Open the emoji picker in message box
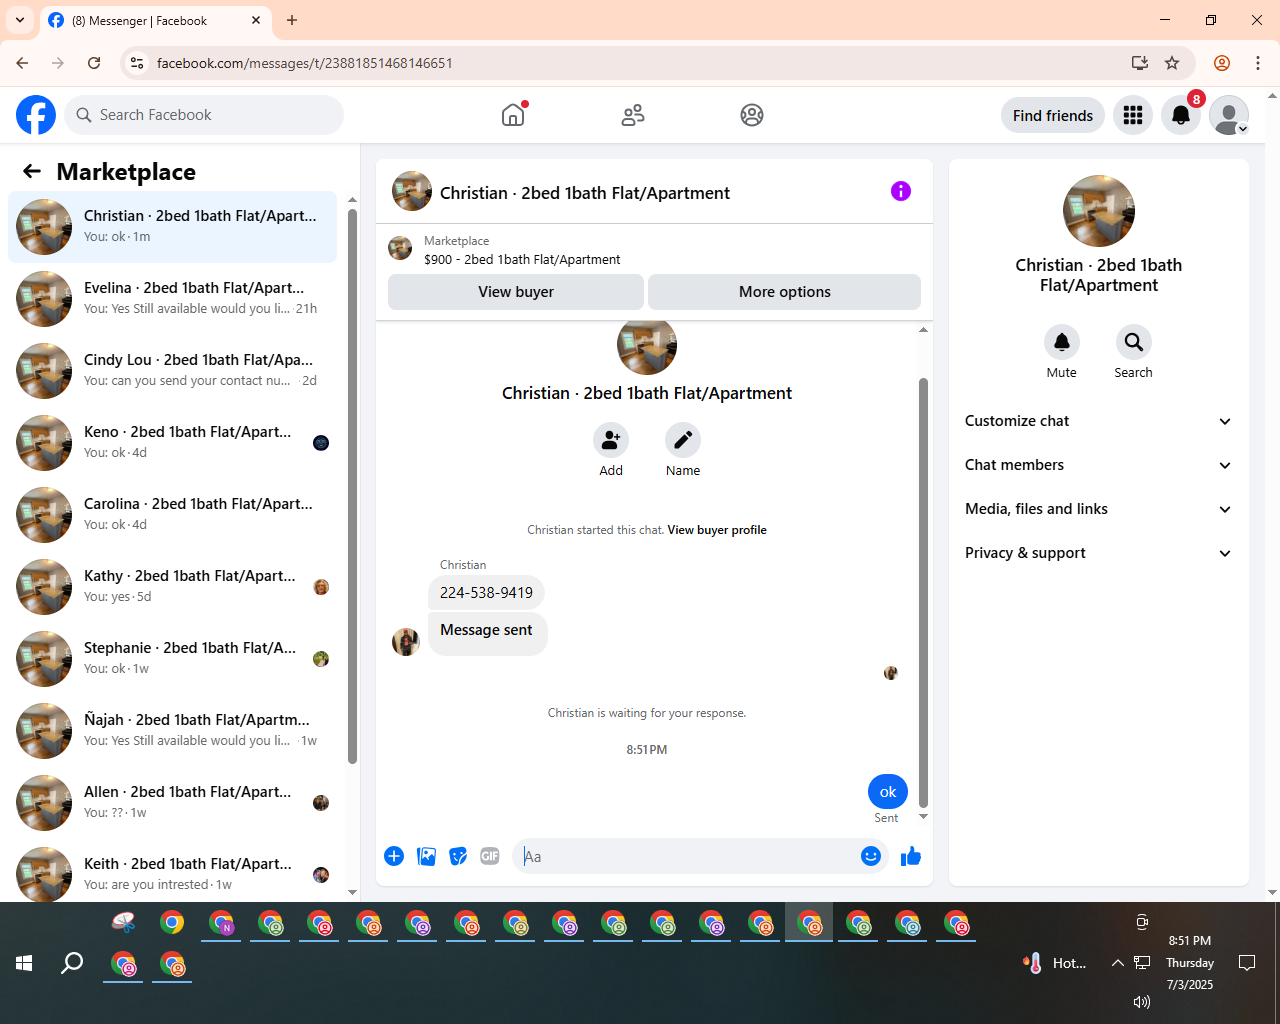Screen dimensions: 1280x1024 pos(871,856)
